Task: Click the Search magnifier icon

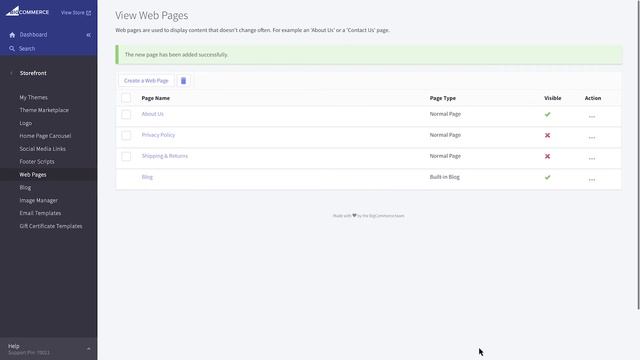Action: pyautogui.click(x=12, y=49)
